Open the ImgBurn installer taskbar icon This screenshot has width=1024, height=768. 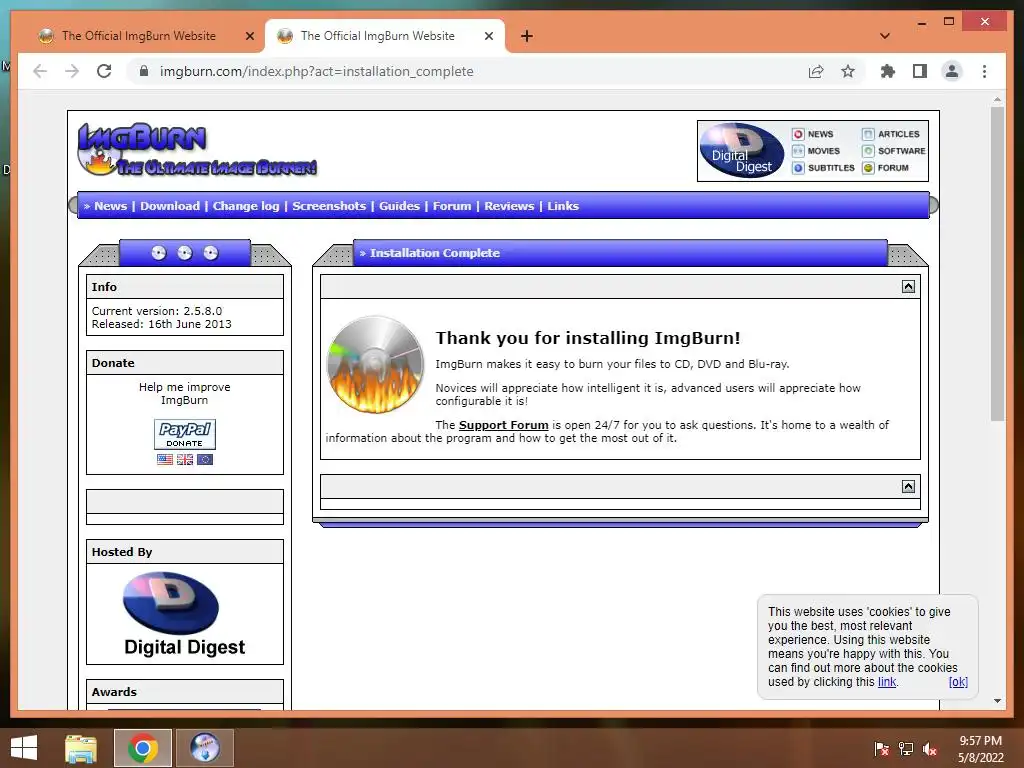click(204, 748)
